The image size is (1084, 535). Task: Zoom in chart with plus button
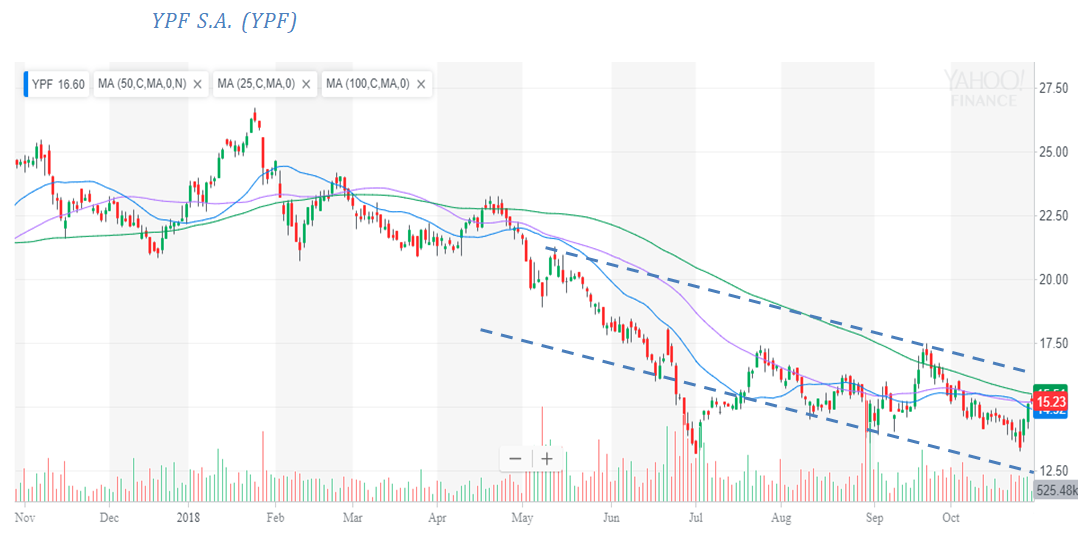coord(547,459)
